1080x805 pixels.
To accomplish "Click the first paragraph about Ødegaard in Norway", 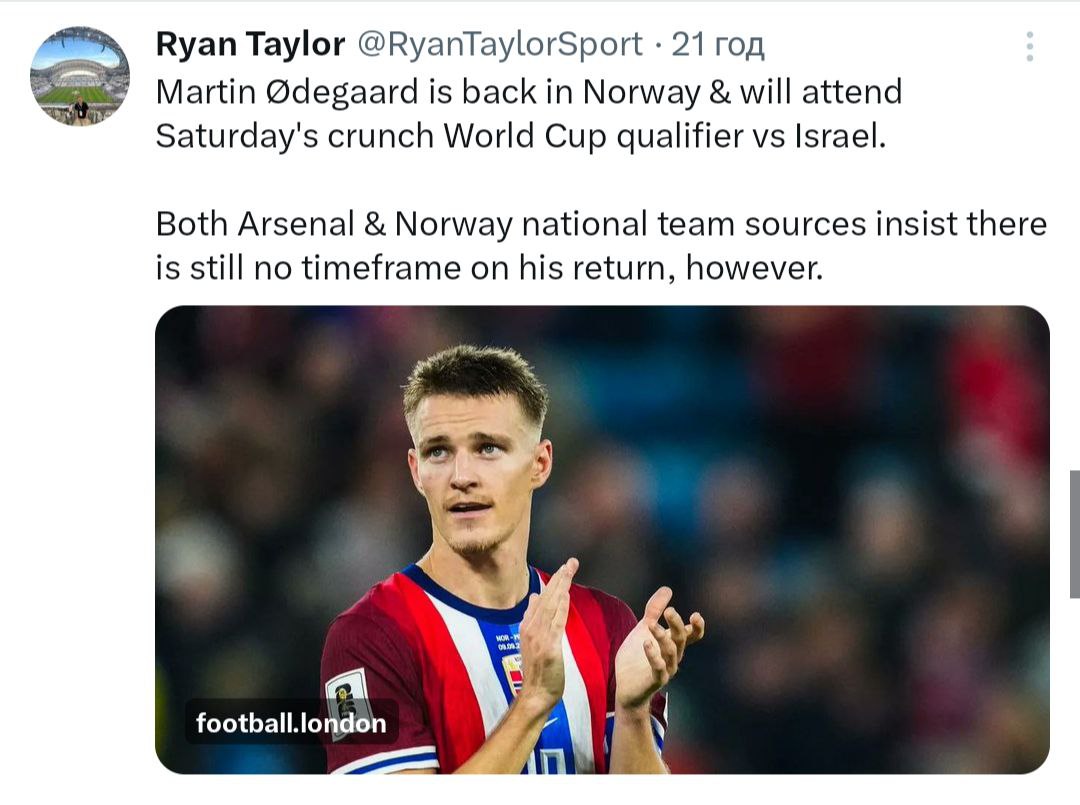I will coord(528,114).
